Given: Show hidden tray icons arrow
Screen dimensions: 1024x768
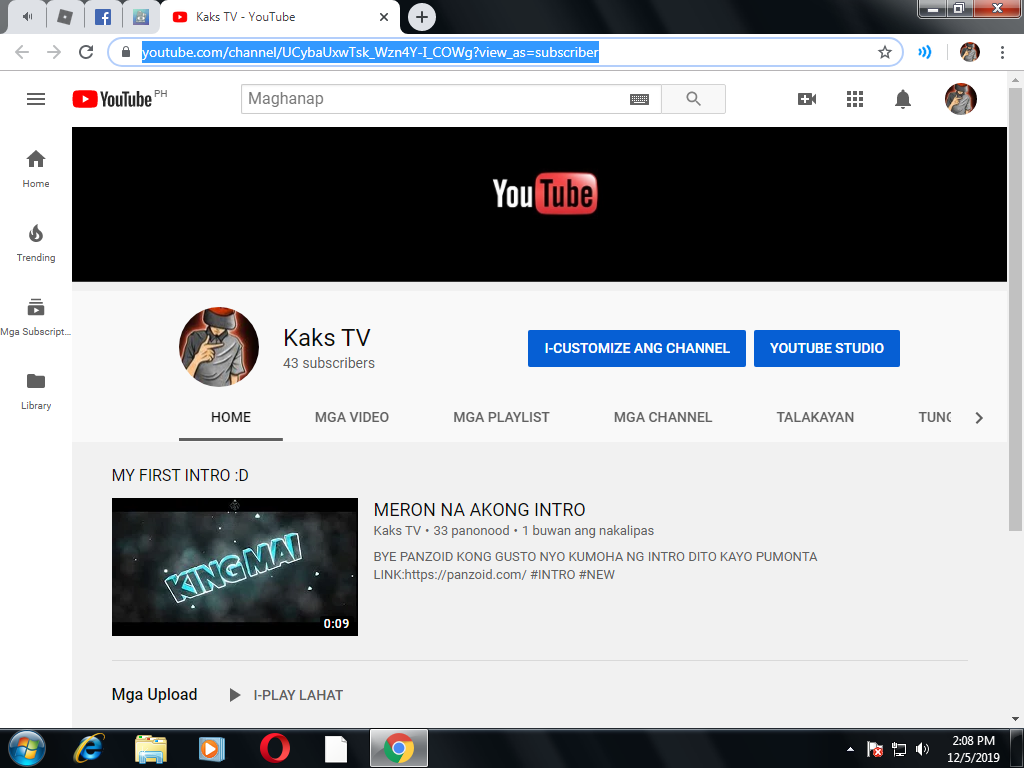Looking at the screenshot, I should pyautogui.click(x=850, y=749).
